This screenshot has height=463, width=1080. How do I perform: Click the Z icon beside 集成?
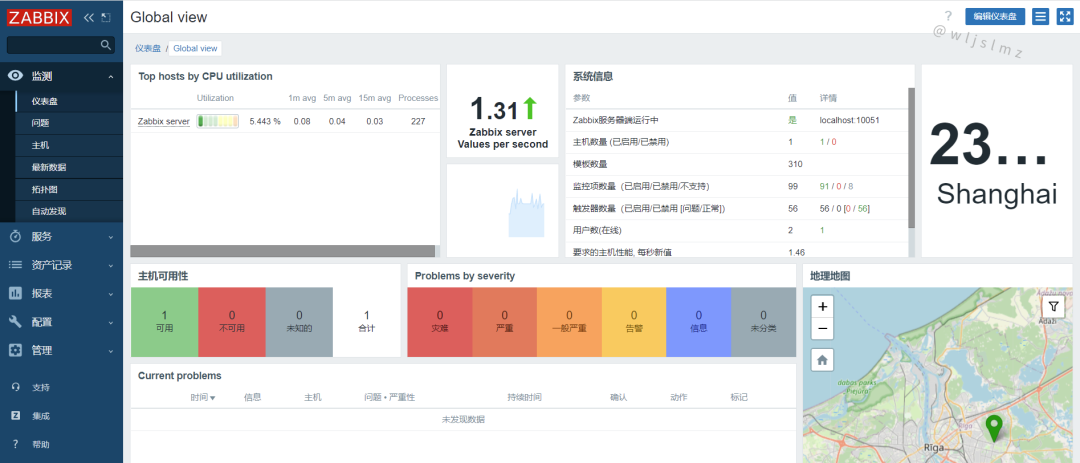pyautogui.click(x=15, y=415)
